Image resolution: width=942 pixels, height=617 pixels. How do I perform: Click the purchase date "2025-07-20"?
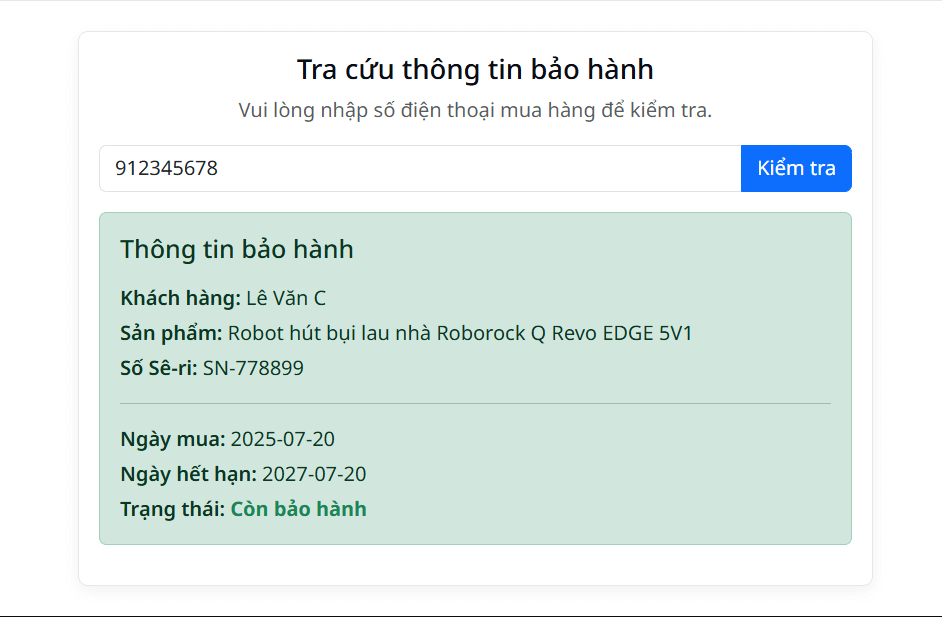click(283, 438)
